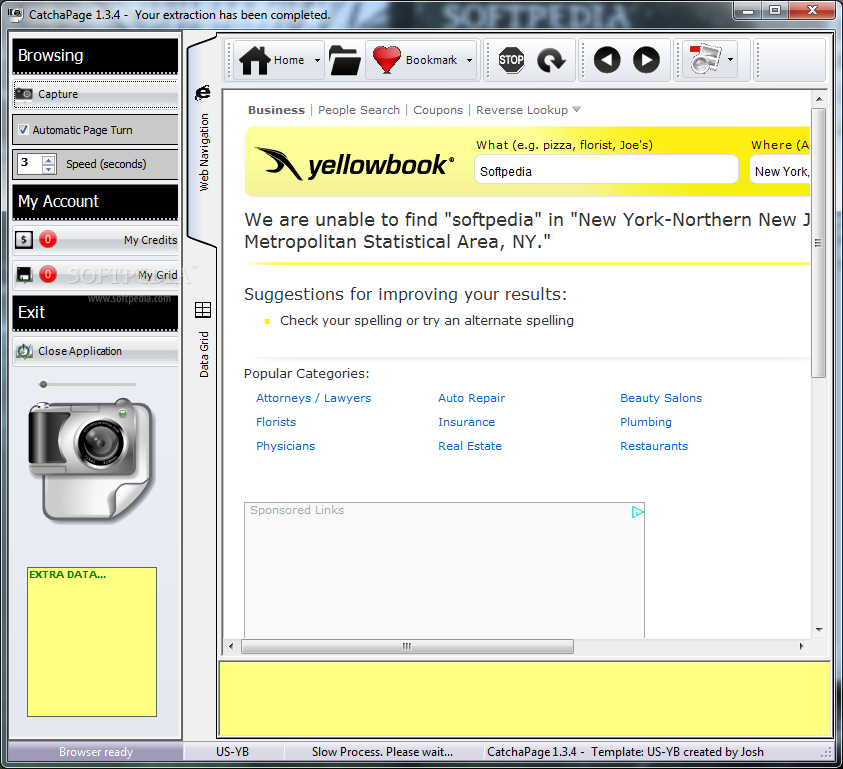Click 'Slow Process. Please wait...' status text

(x=382, y=752)
